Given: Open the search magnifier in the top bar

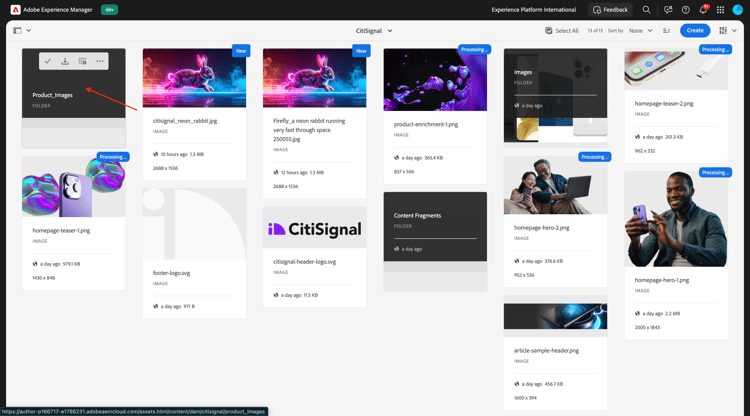Looking at the screenshot, I should click(x=646, y=10).
